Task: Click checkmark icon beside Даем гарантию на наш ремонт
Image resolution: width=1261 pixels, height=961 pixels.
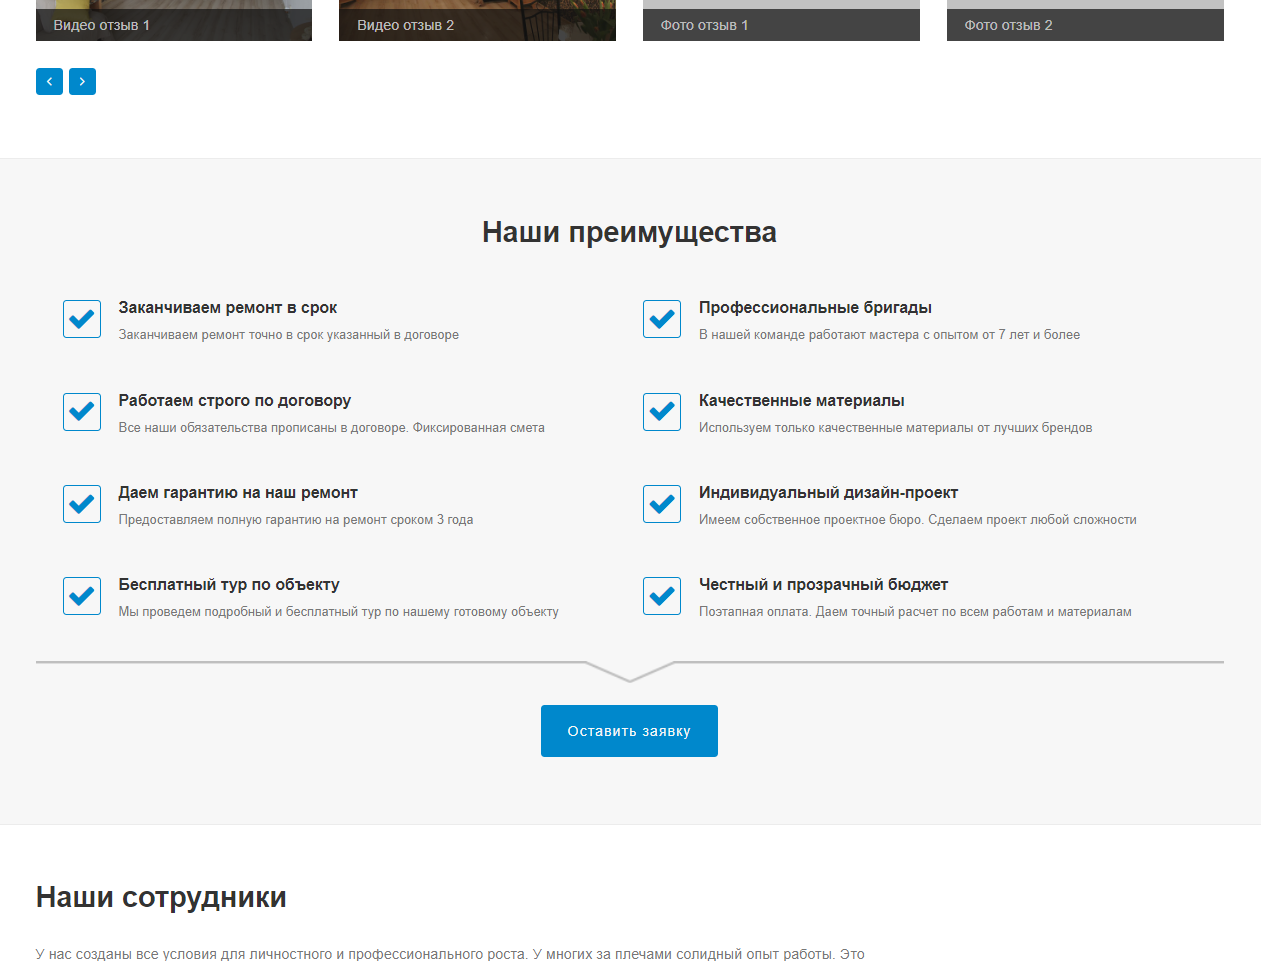Action: (82, 504)
